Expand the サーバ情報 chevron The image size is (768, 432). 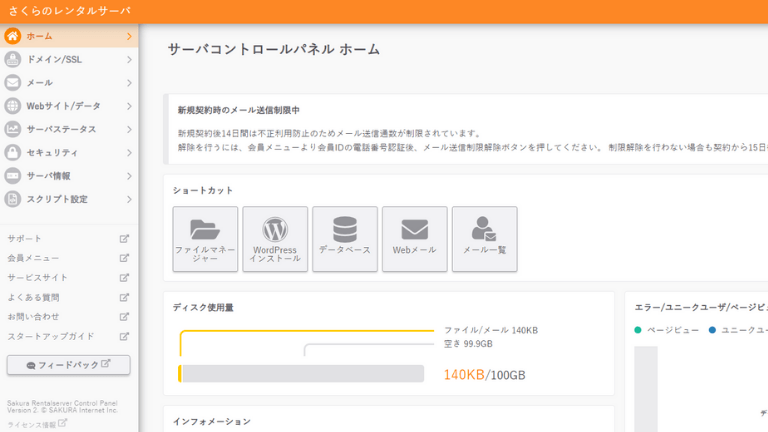(x=129, y=176)
